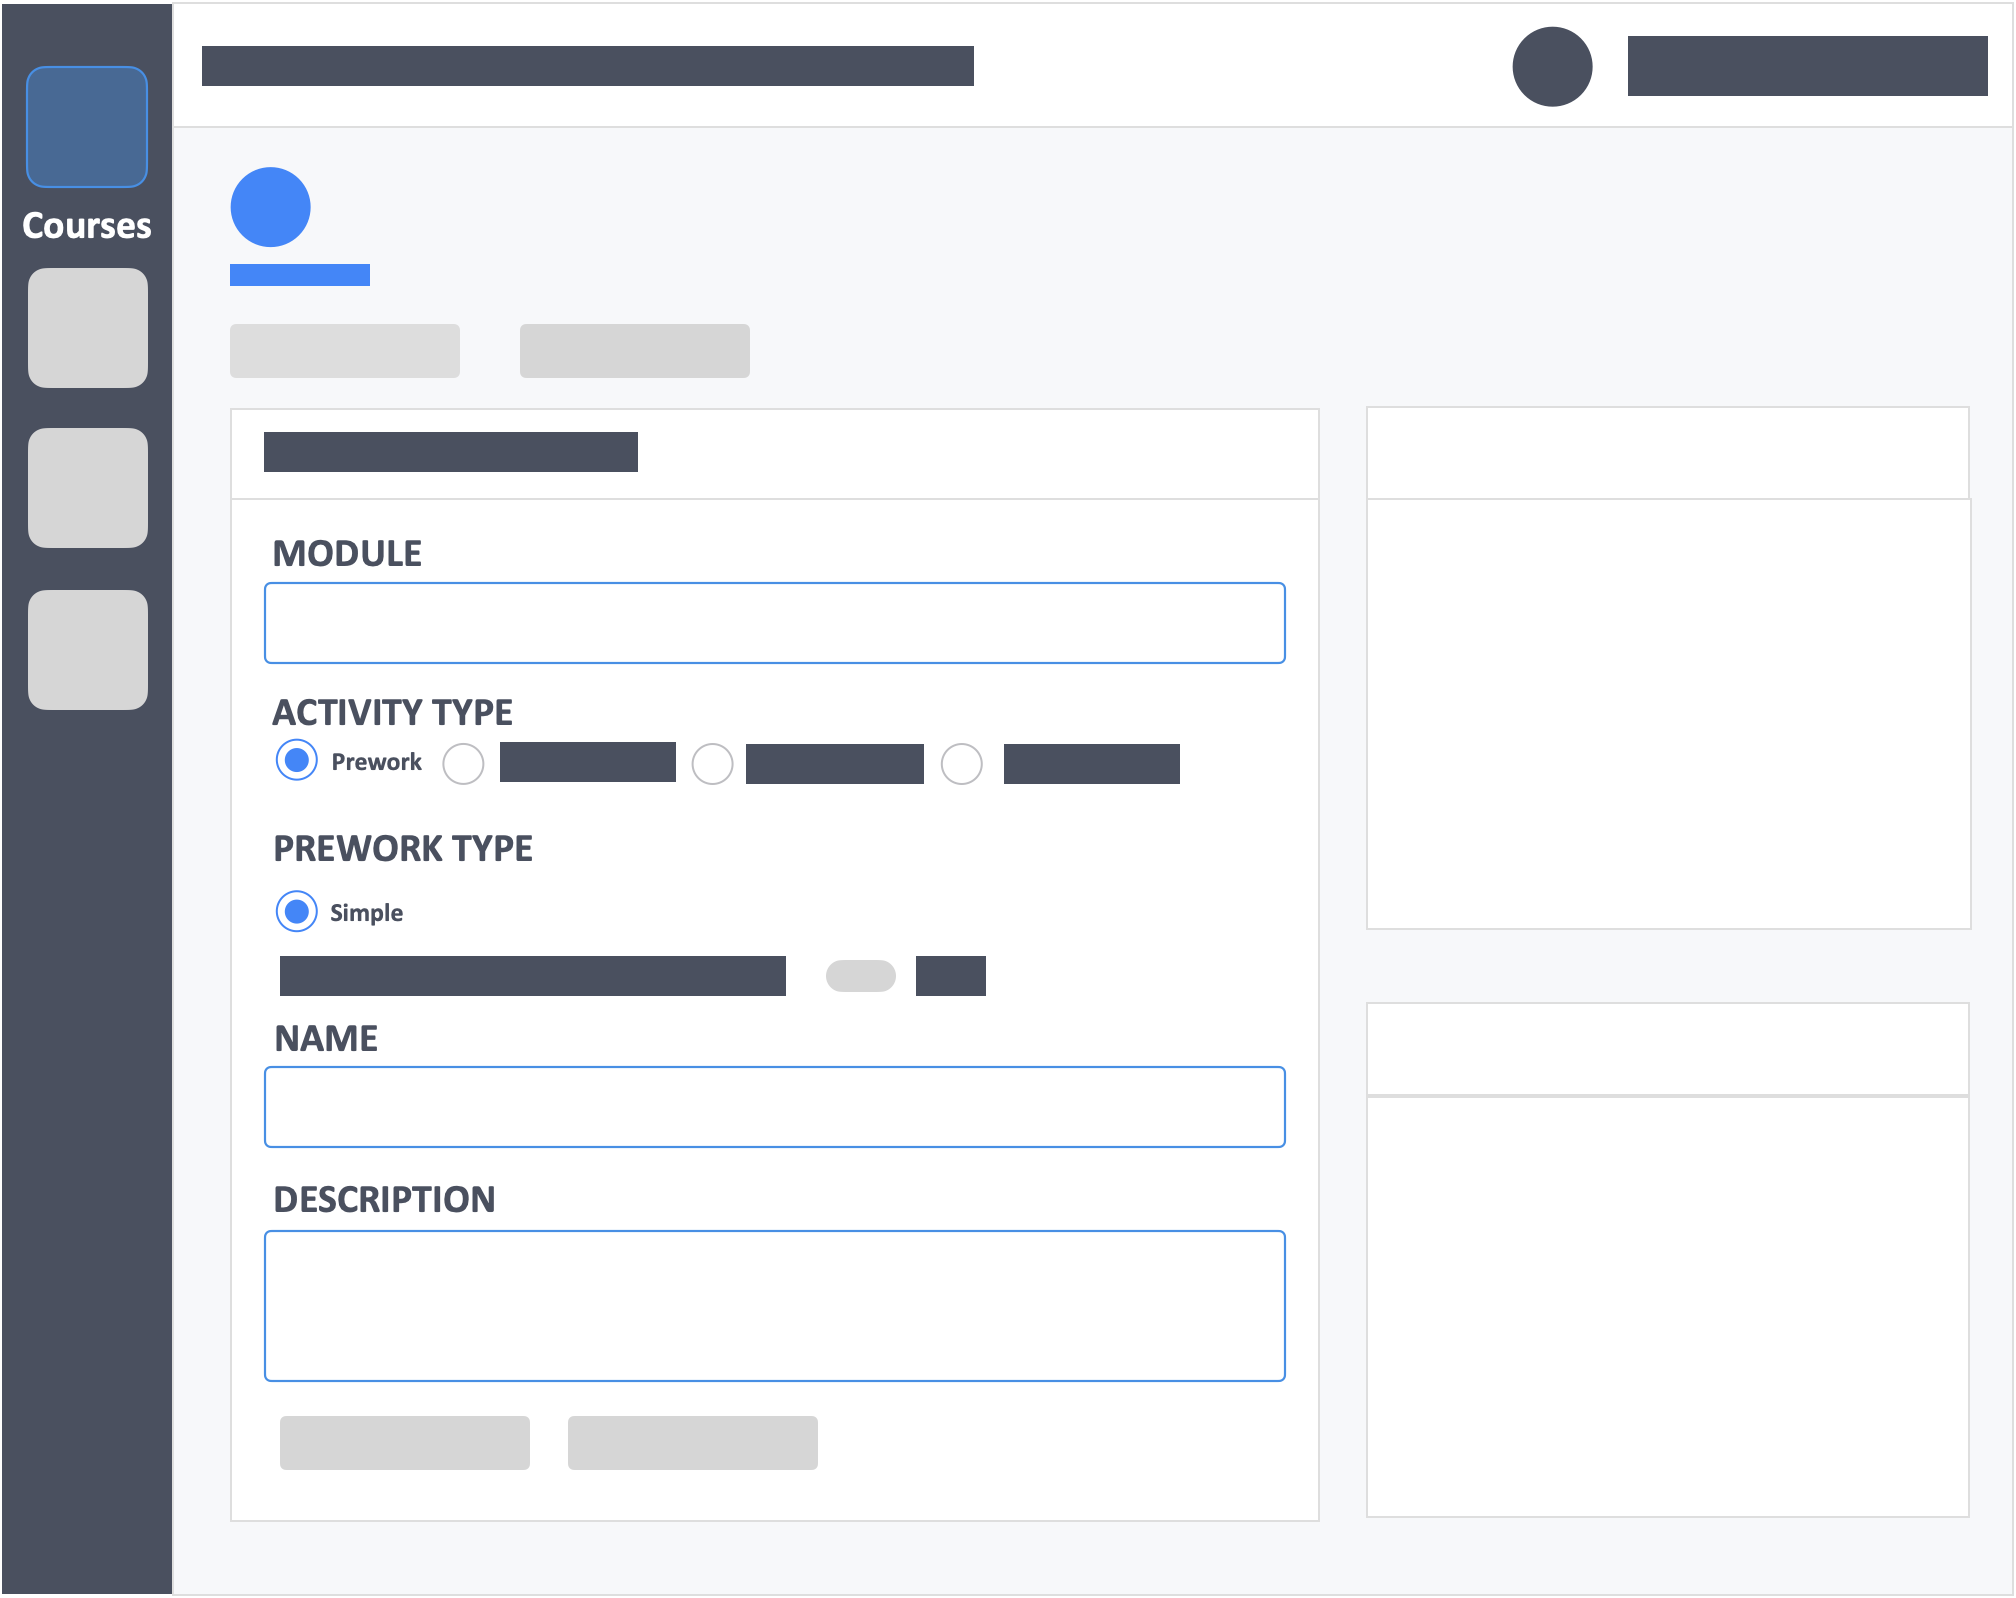The height and width of the screenshot is (1598, 2016).
Task: Open the Courses sidebar icon
Action: point(87,127)
